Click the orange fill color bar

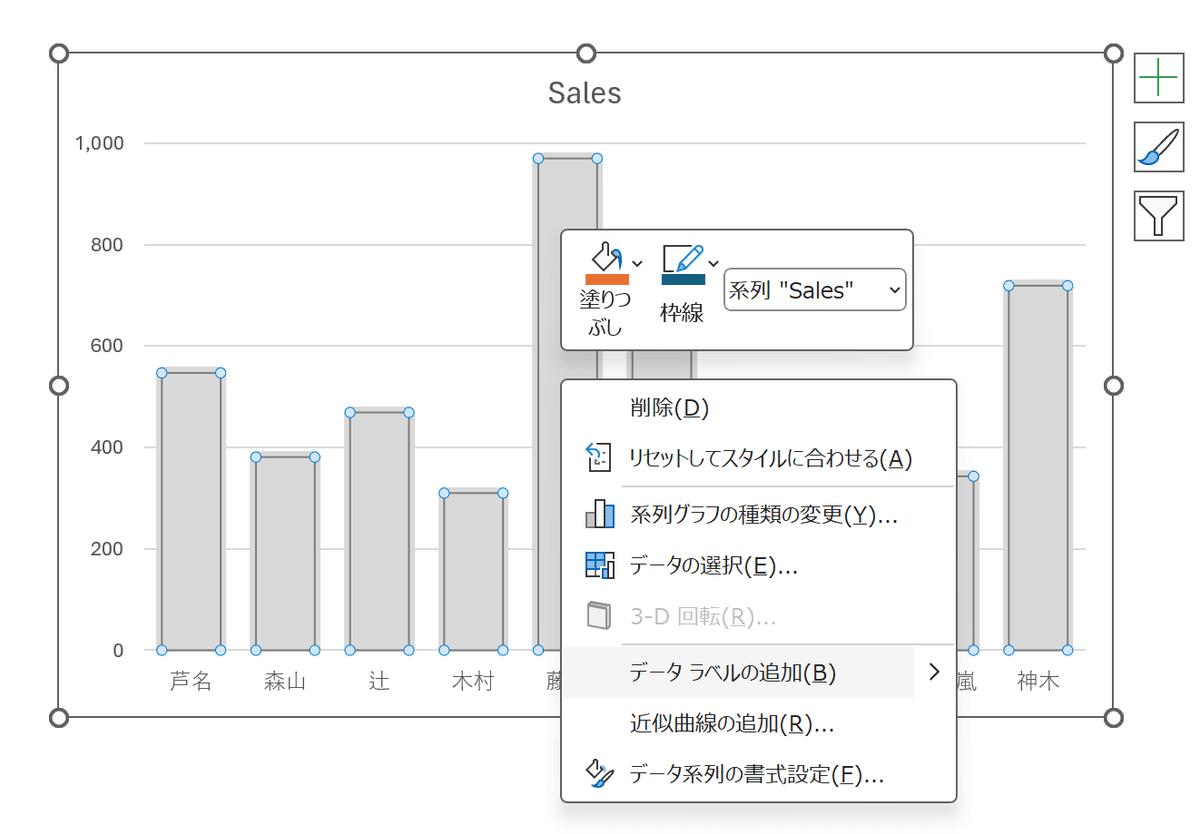click(x=607, y=280)
